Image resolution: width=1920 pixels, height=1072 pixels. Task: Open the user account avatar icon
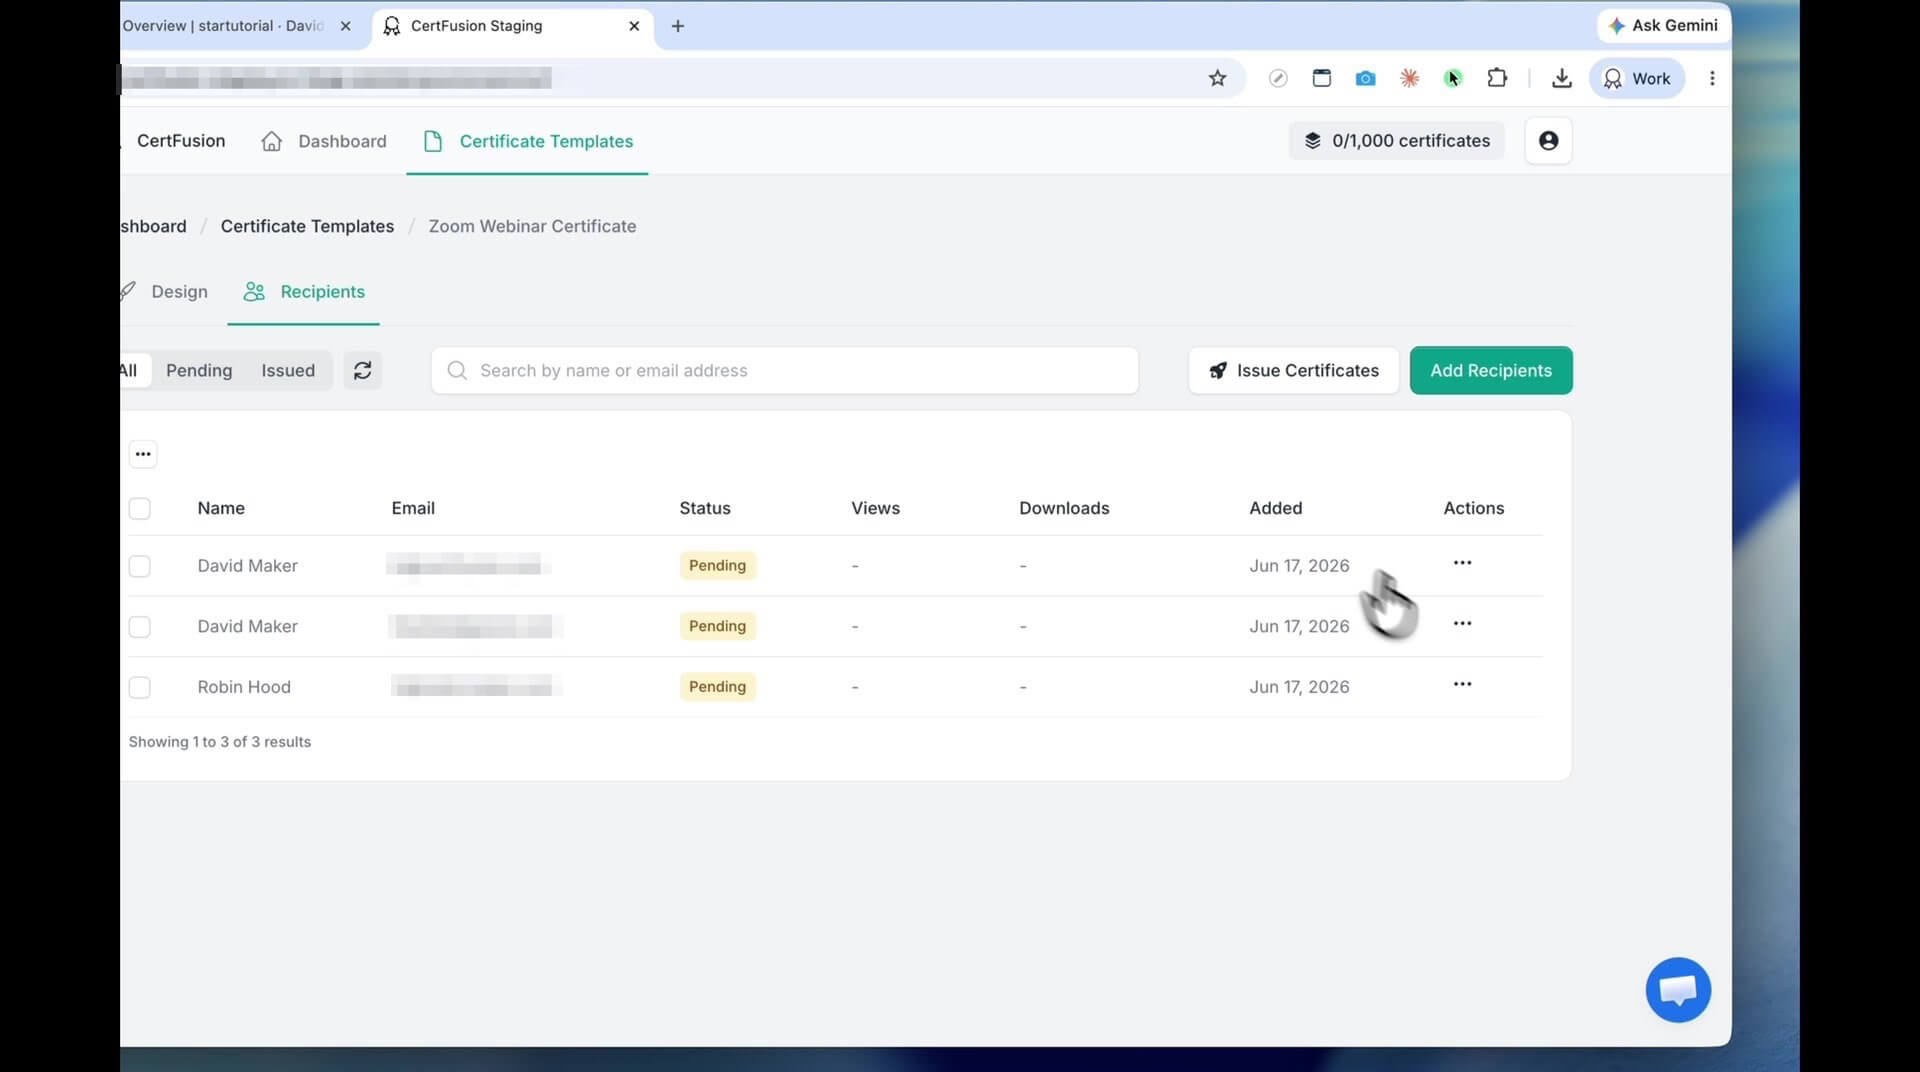[1548, 141]
